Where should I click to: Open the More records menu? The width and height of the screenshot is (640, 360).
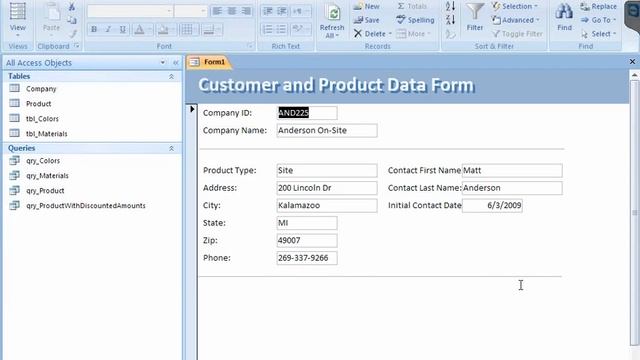click(413, 33)
